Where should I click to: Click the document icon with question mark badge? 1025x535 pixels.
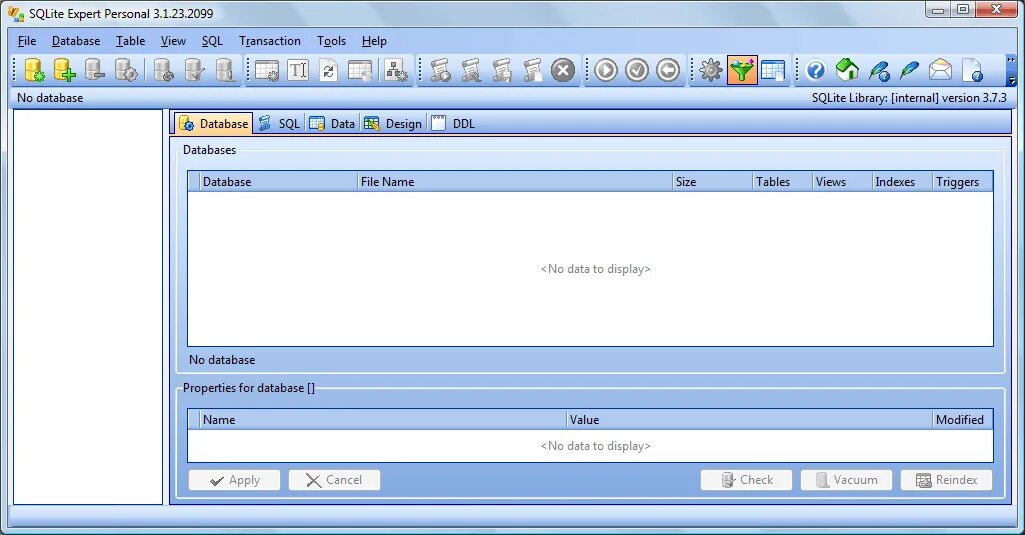tap(972, 70)
